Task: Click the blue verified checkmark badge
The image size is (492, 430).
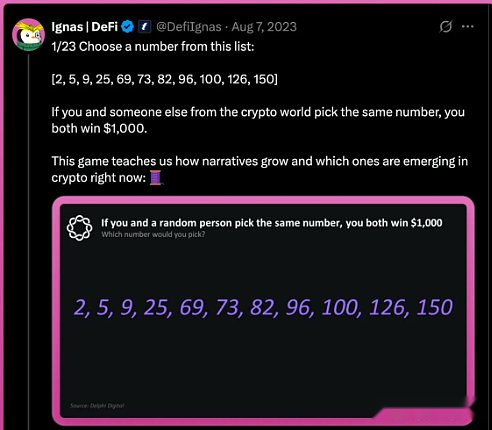Action: [127, 27]
